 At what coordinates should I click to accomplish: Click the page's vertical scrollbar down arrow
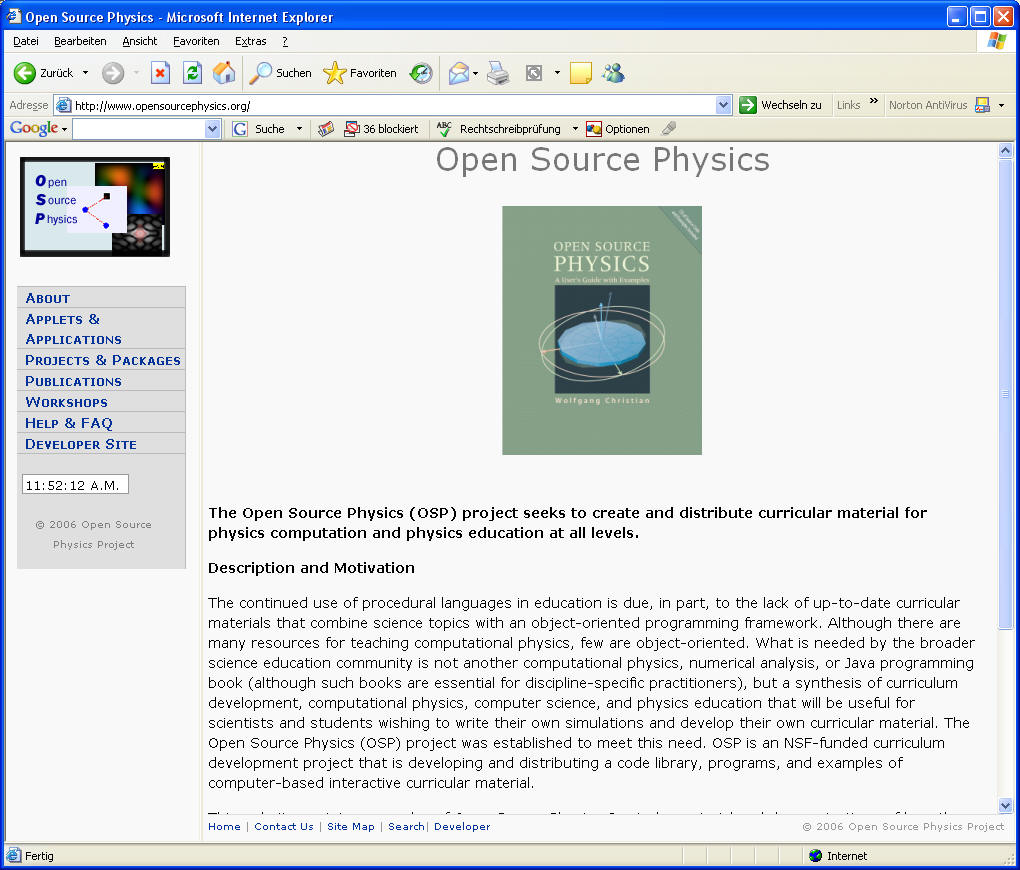coord(1005,805)
